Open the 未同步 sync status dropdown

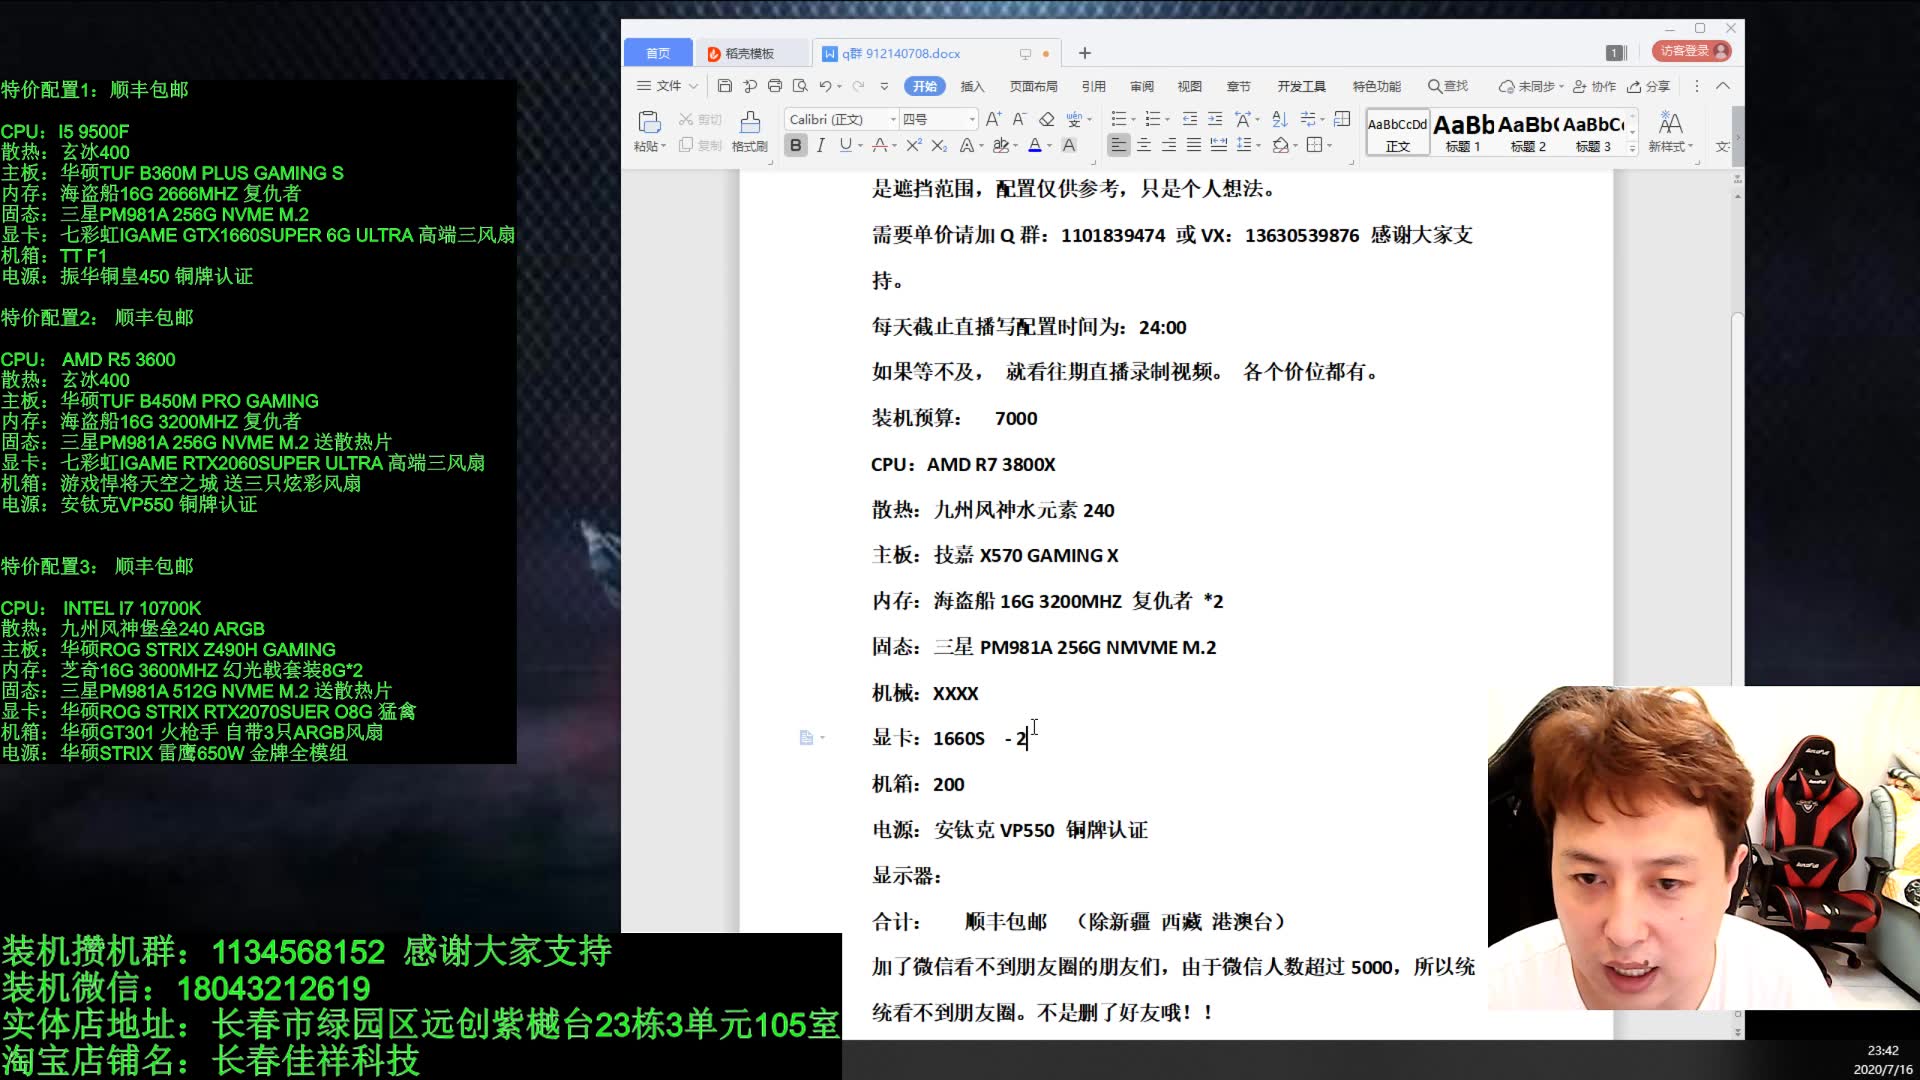coord(1531,86)
